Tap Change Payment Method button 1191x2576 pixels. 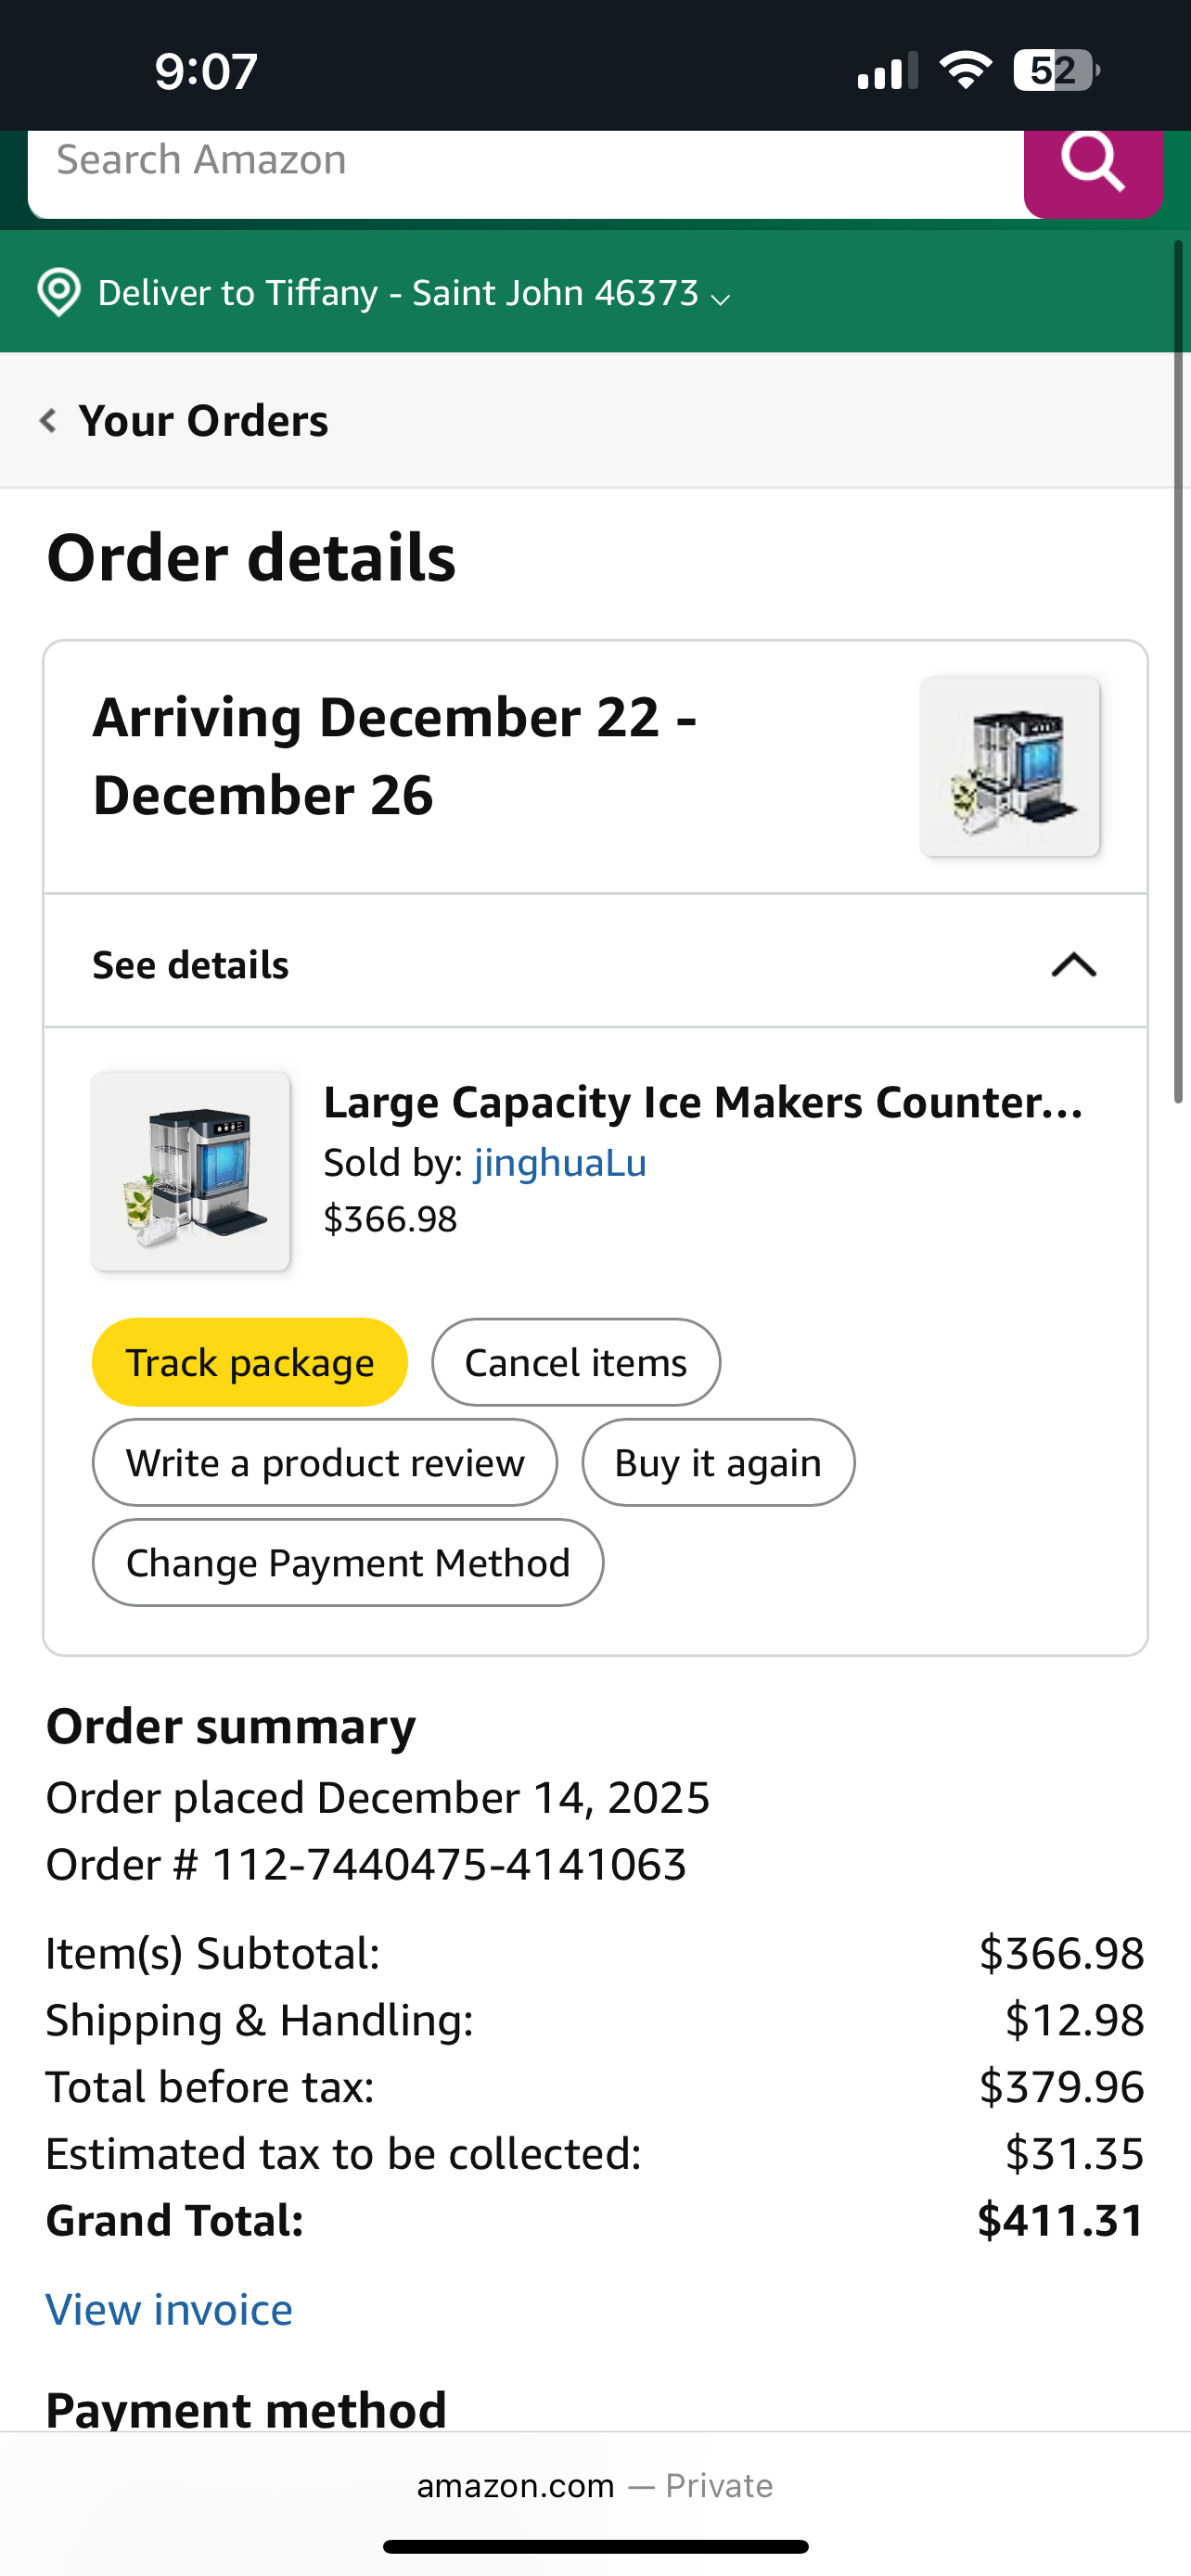point(347,1563)
